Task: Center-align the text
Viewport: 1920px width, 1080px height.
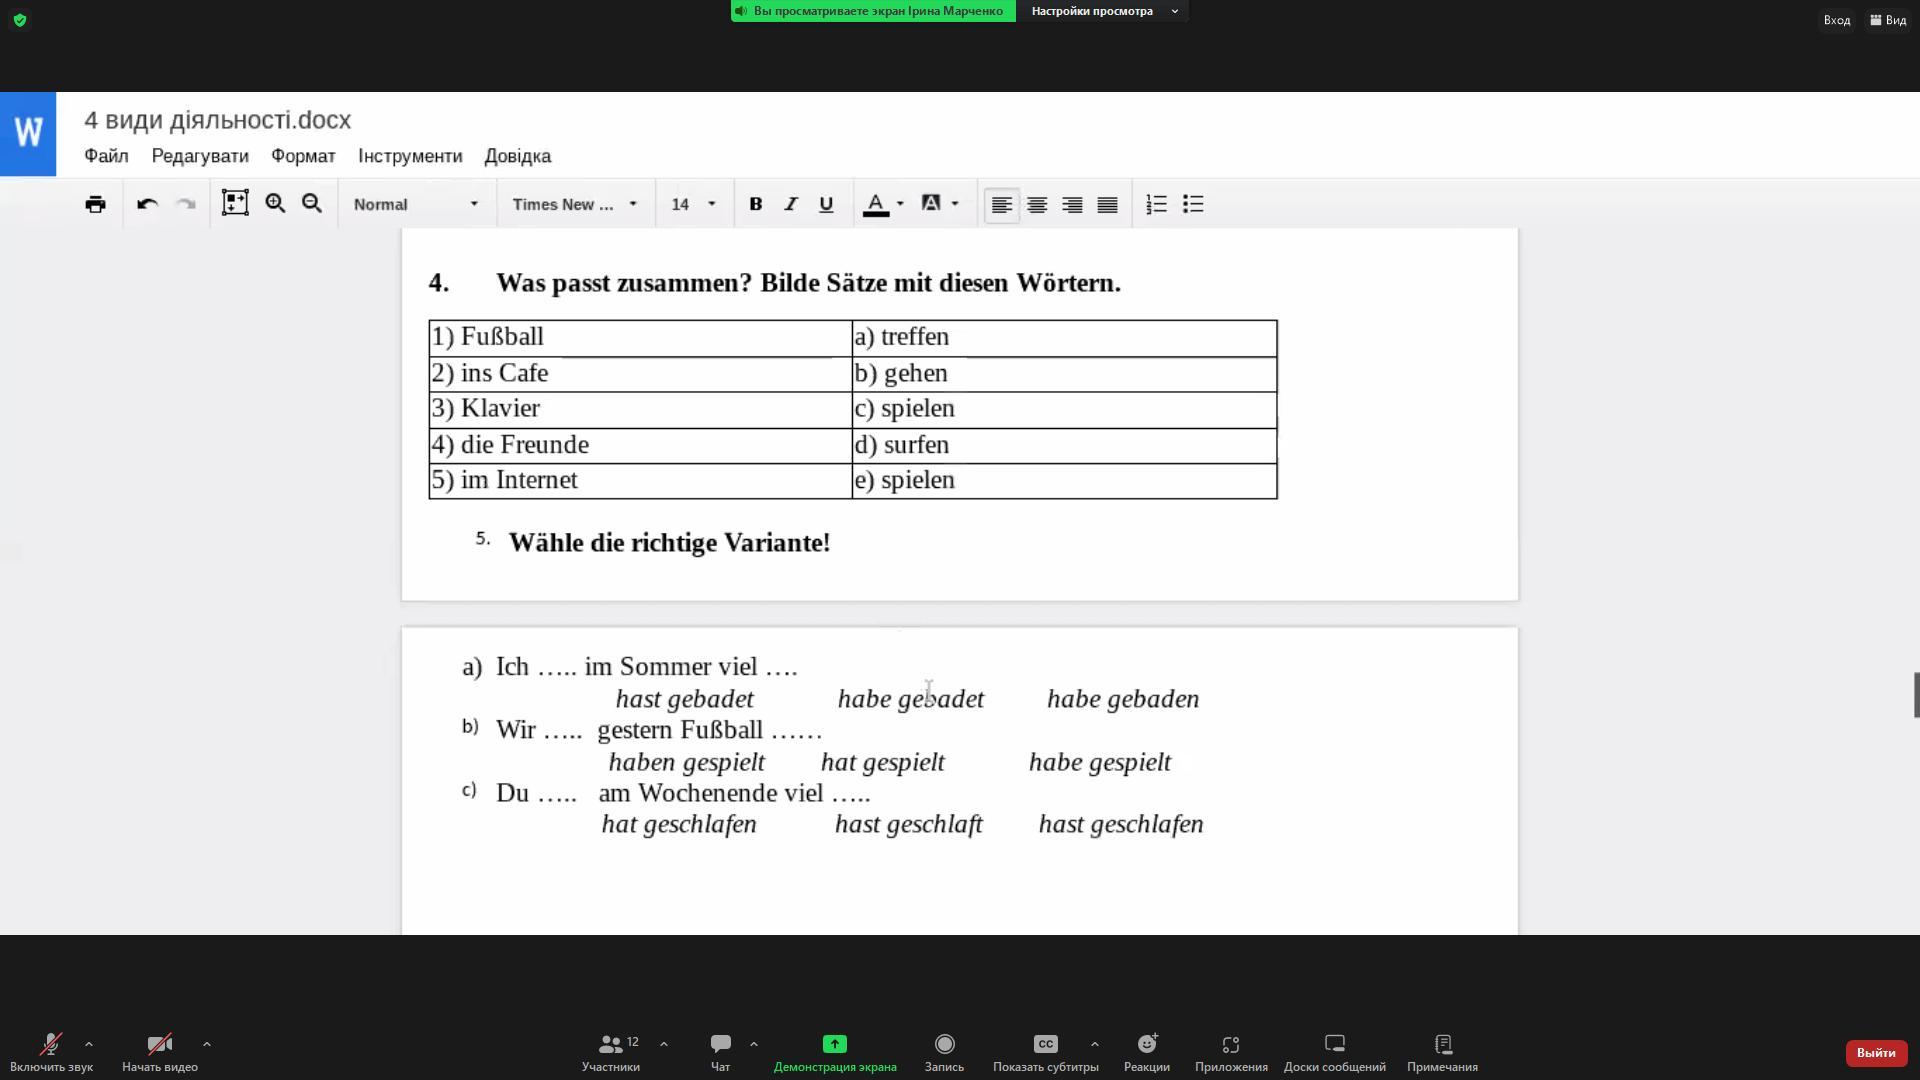Action: (x=1037, y=204)
